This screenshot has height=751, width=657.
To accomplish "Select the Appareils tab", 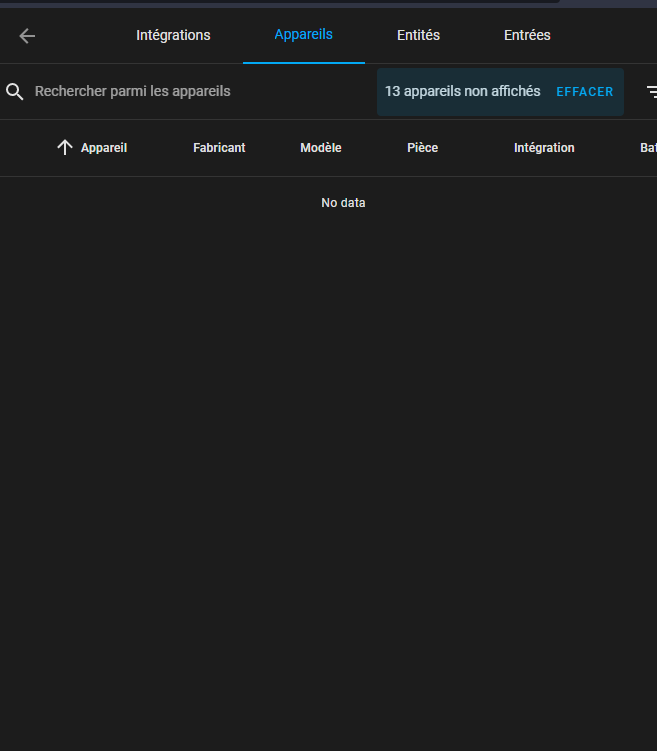I will [303, 35].
